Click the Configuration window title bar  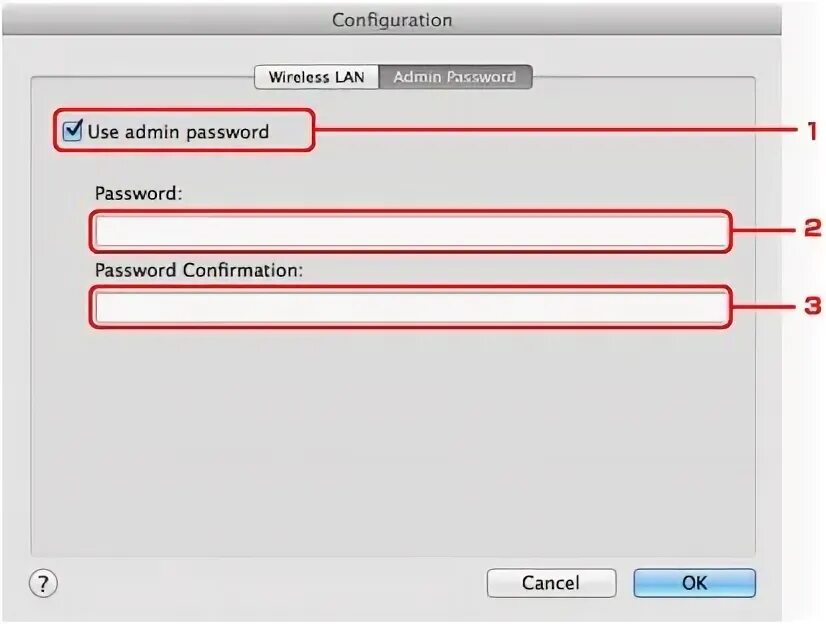[x=391, y=20]
